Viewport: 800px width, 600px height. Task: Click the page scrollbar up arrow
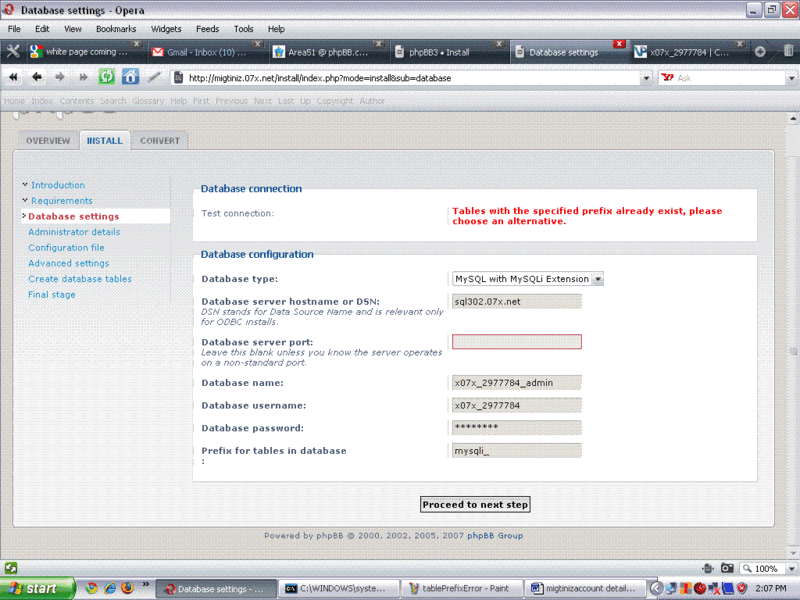(x=793, y=119)
